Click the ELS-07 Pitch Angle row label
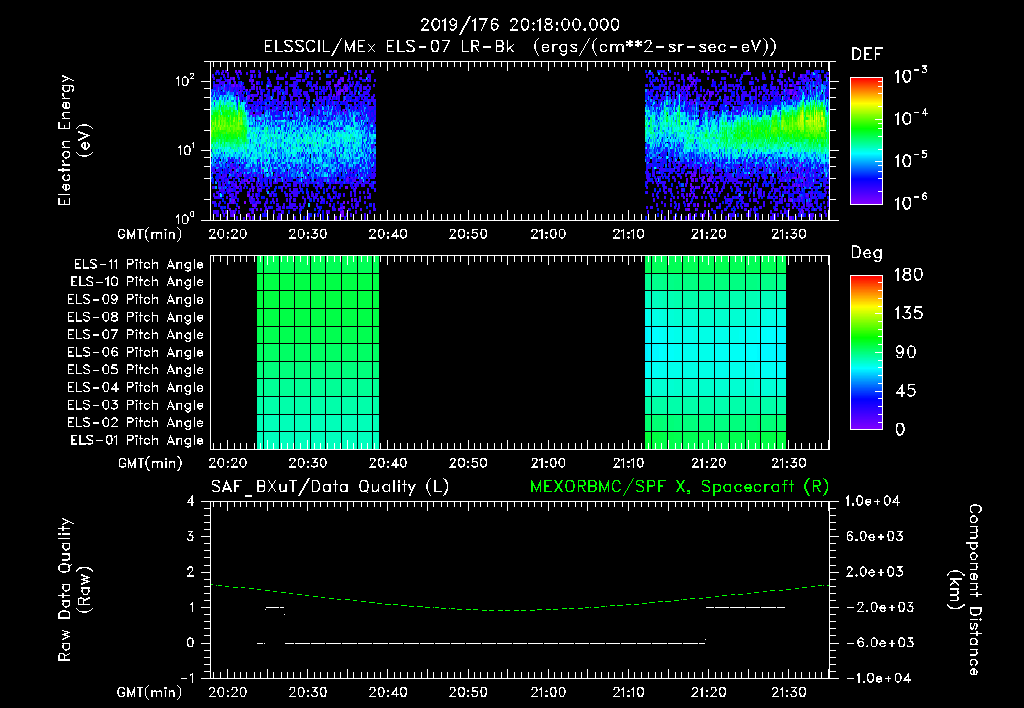The width and height of the screenshot is (1024, 708). 135,334
